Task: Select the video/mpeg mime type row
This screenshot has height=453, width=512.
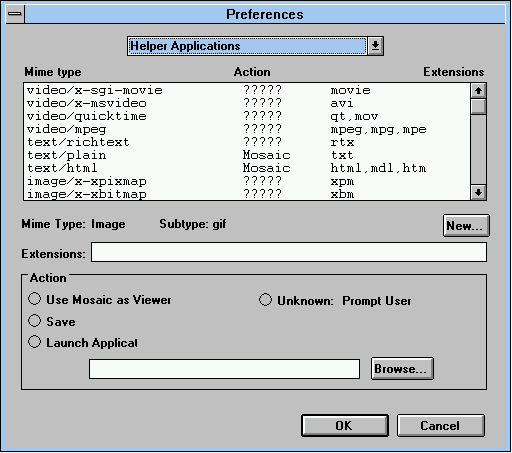Action: point(247,129)
